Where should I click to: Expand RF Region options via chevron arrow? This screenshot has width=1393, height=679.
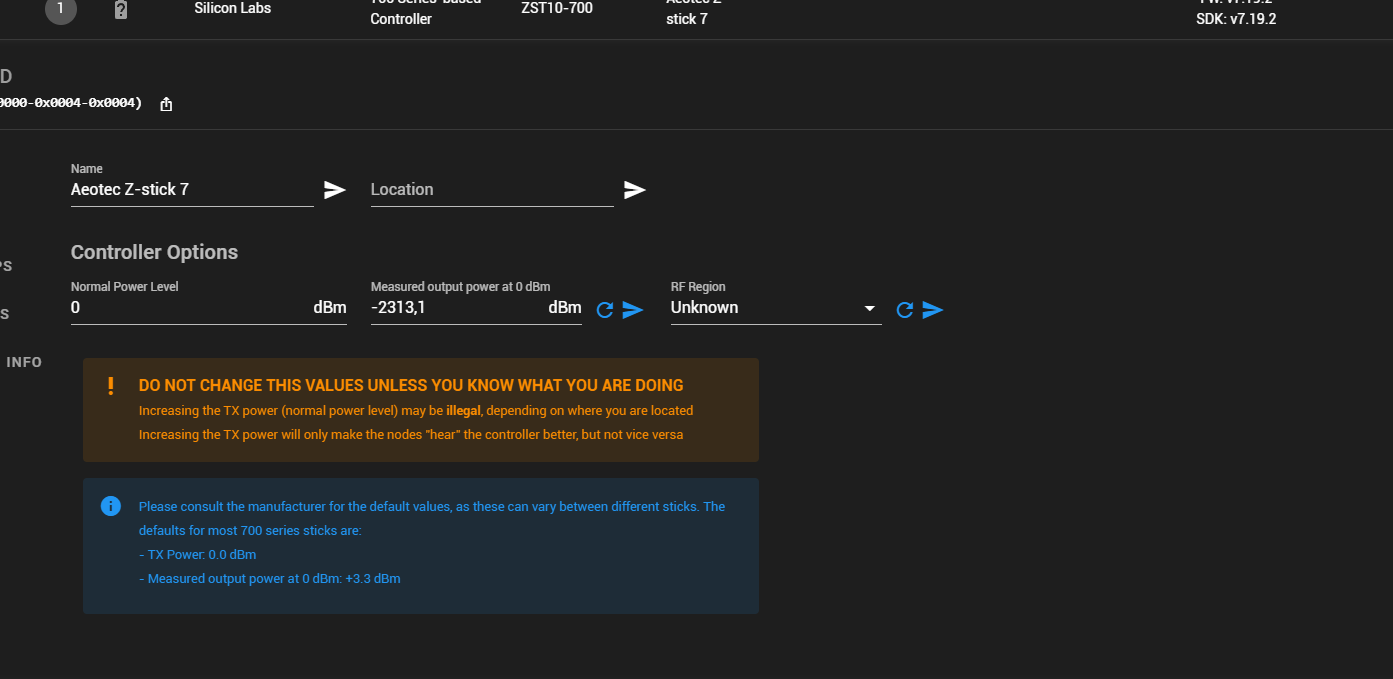pos(869,309)
